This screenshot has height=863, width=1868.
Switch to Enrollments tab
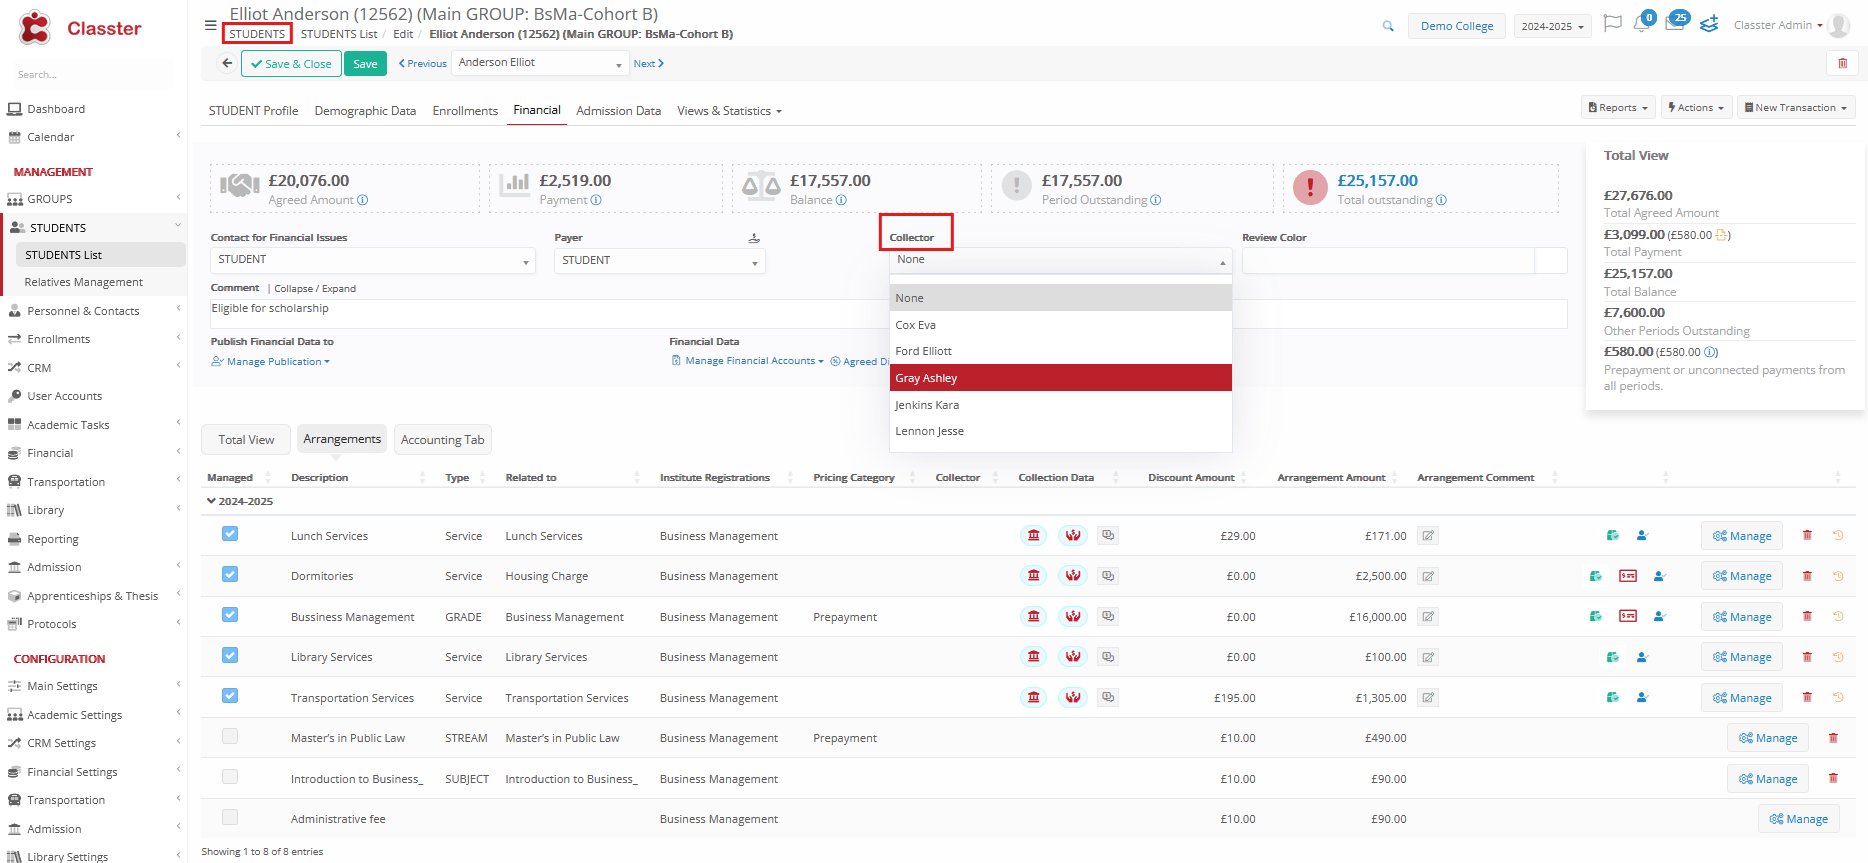(x=465, y=111)
